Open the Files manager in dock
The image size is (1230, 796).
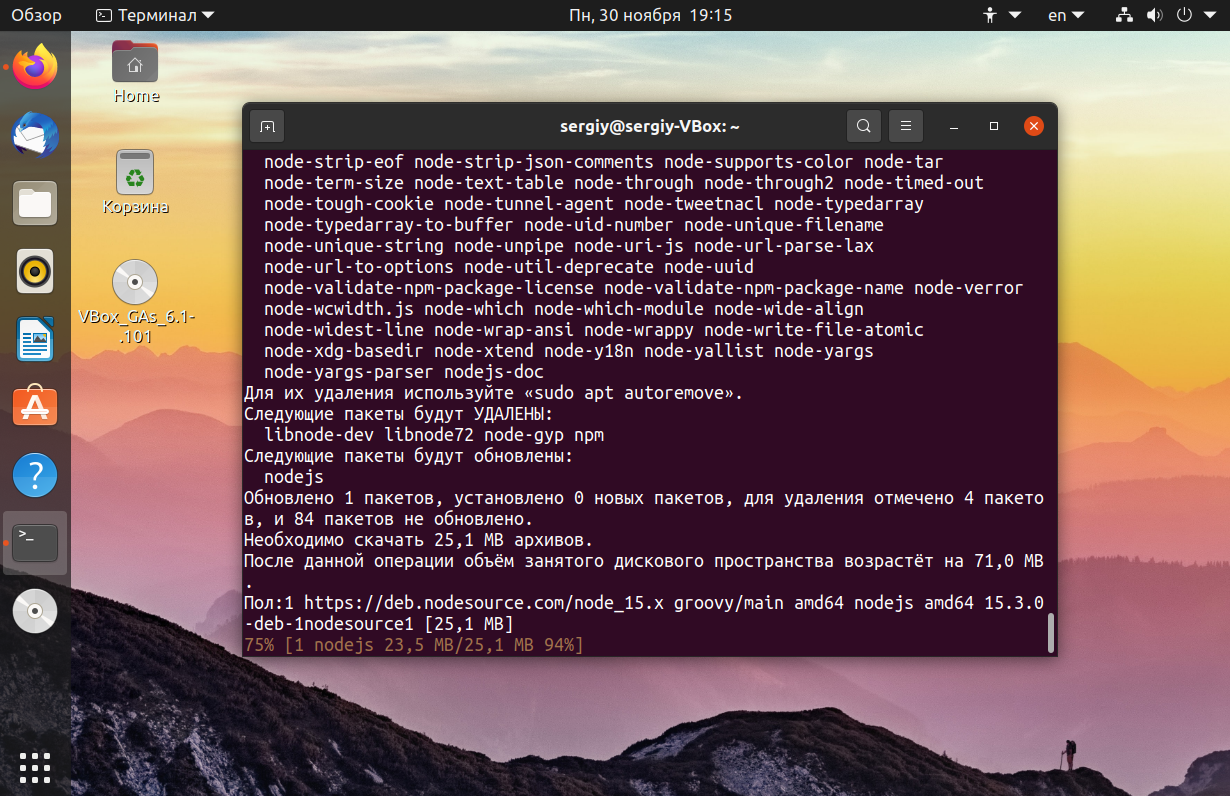(35, 203)
